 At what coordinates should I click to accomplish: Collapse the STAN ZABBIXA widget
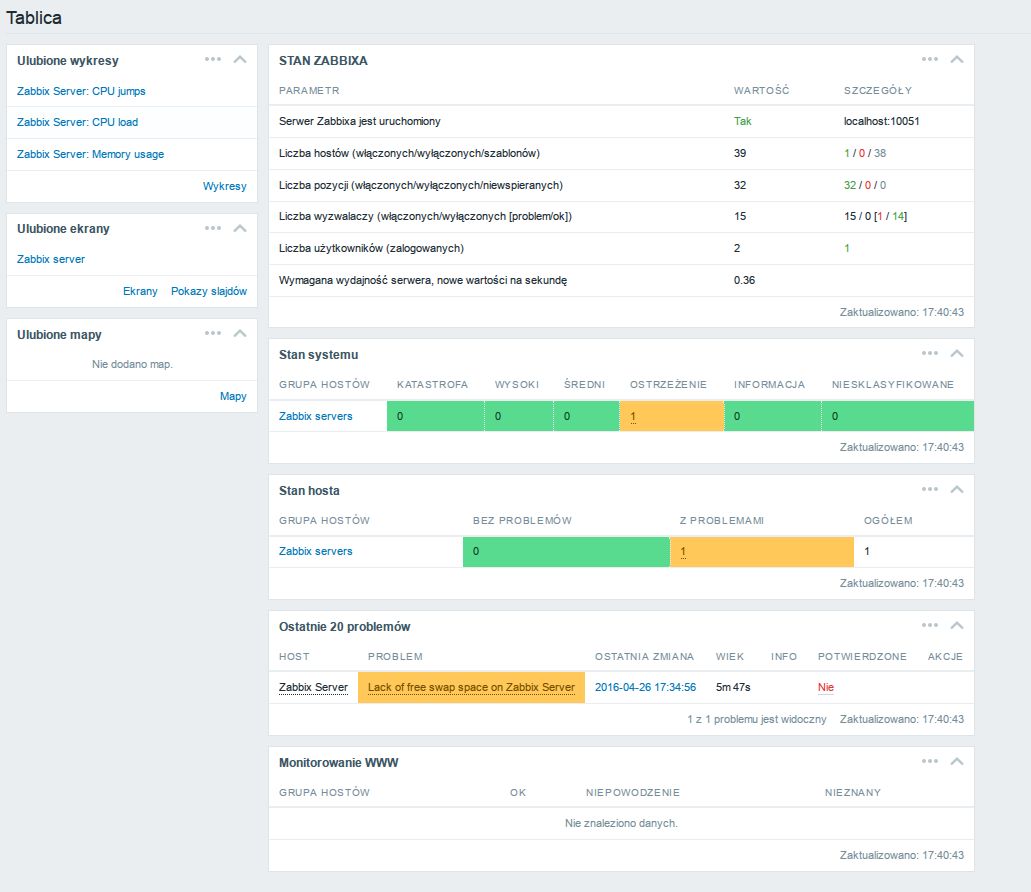(x=957, y=59)
